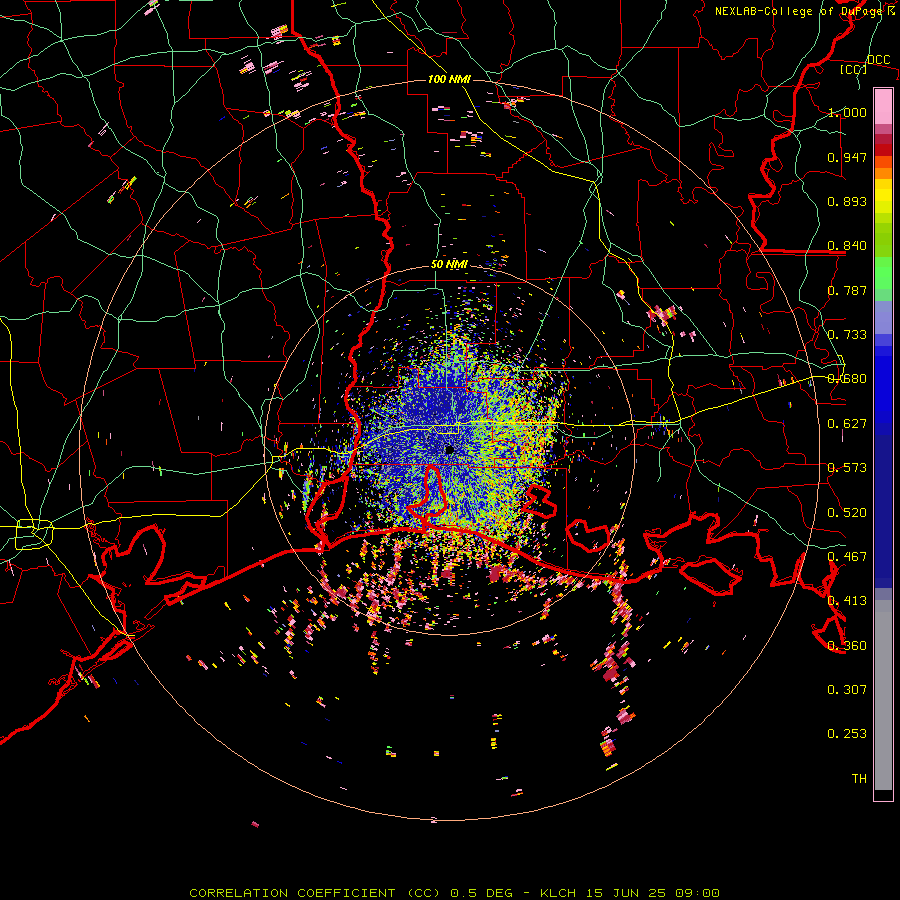Viewport: 900px width, 900px height.
Task: Click the 0.360 scale label
Action: point(847,646)
